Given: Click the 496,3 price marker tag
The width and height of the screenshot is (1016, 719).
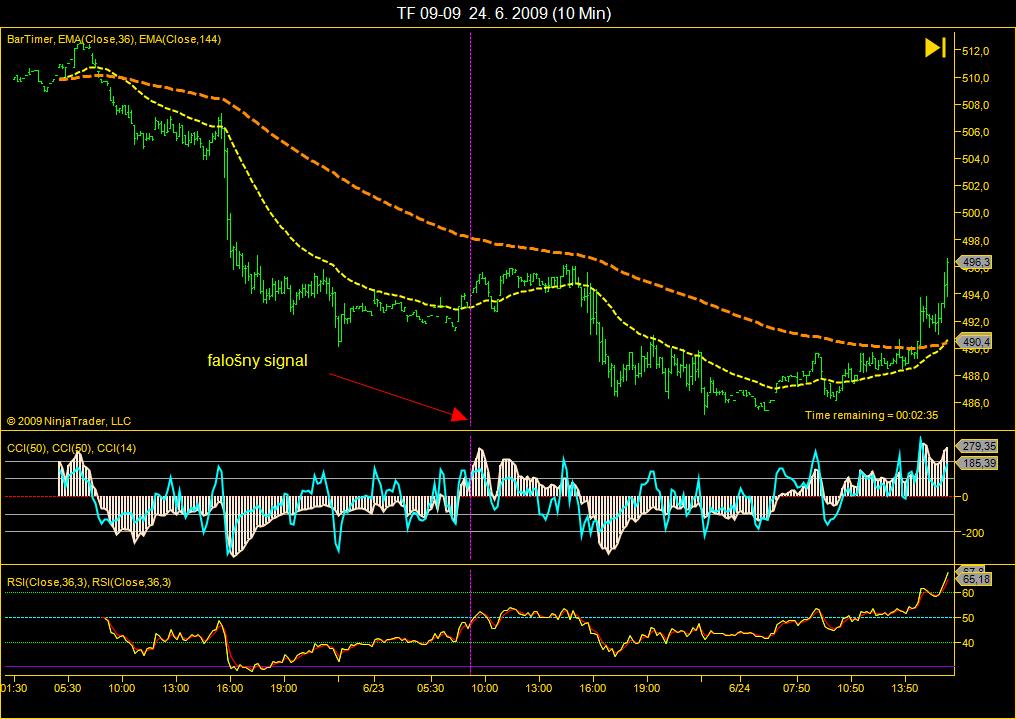Looking at the screenshot, I should (x=975, y=262).
